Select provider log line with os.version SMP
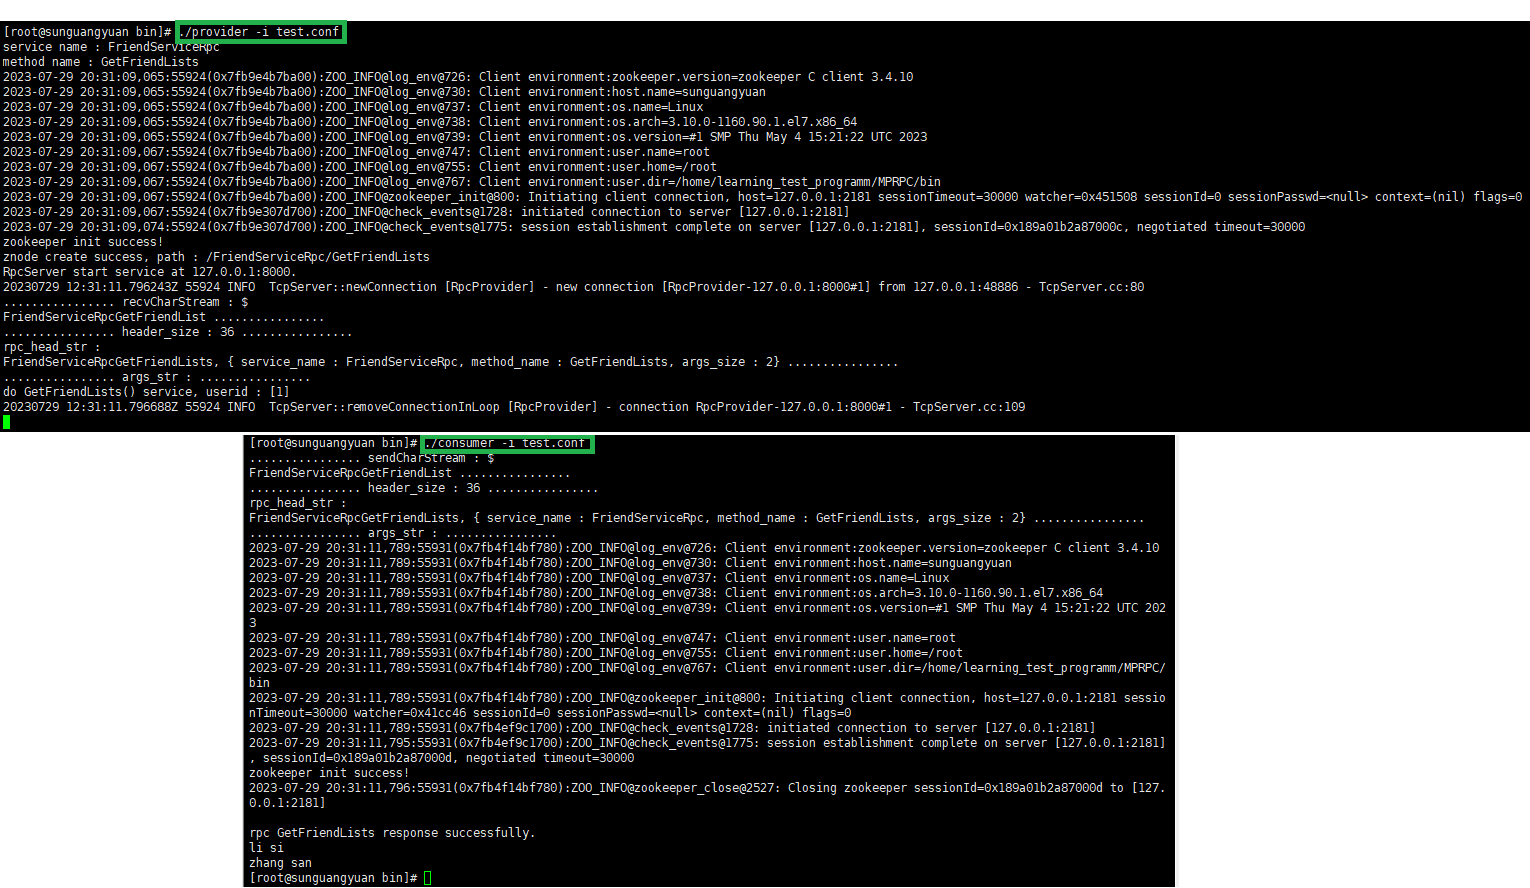Screen dimensions: 1530x888 (x=465, y=137)
